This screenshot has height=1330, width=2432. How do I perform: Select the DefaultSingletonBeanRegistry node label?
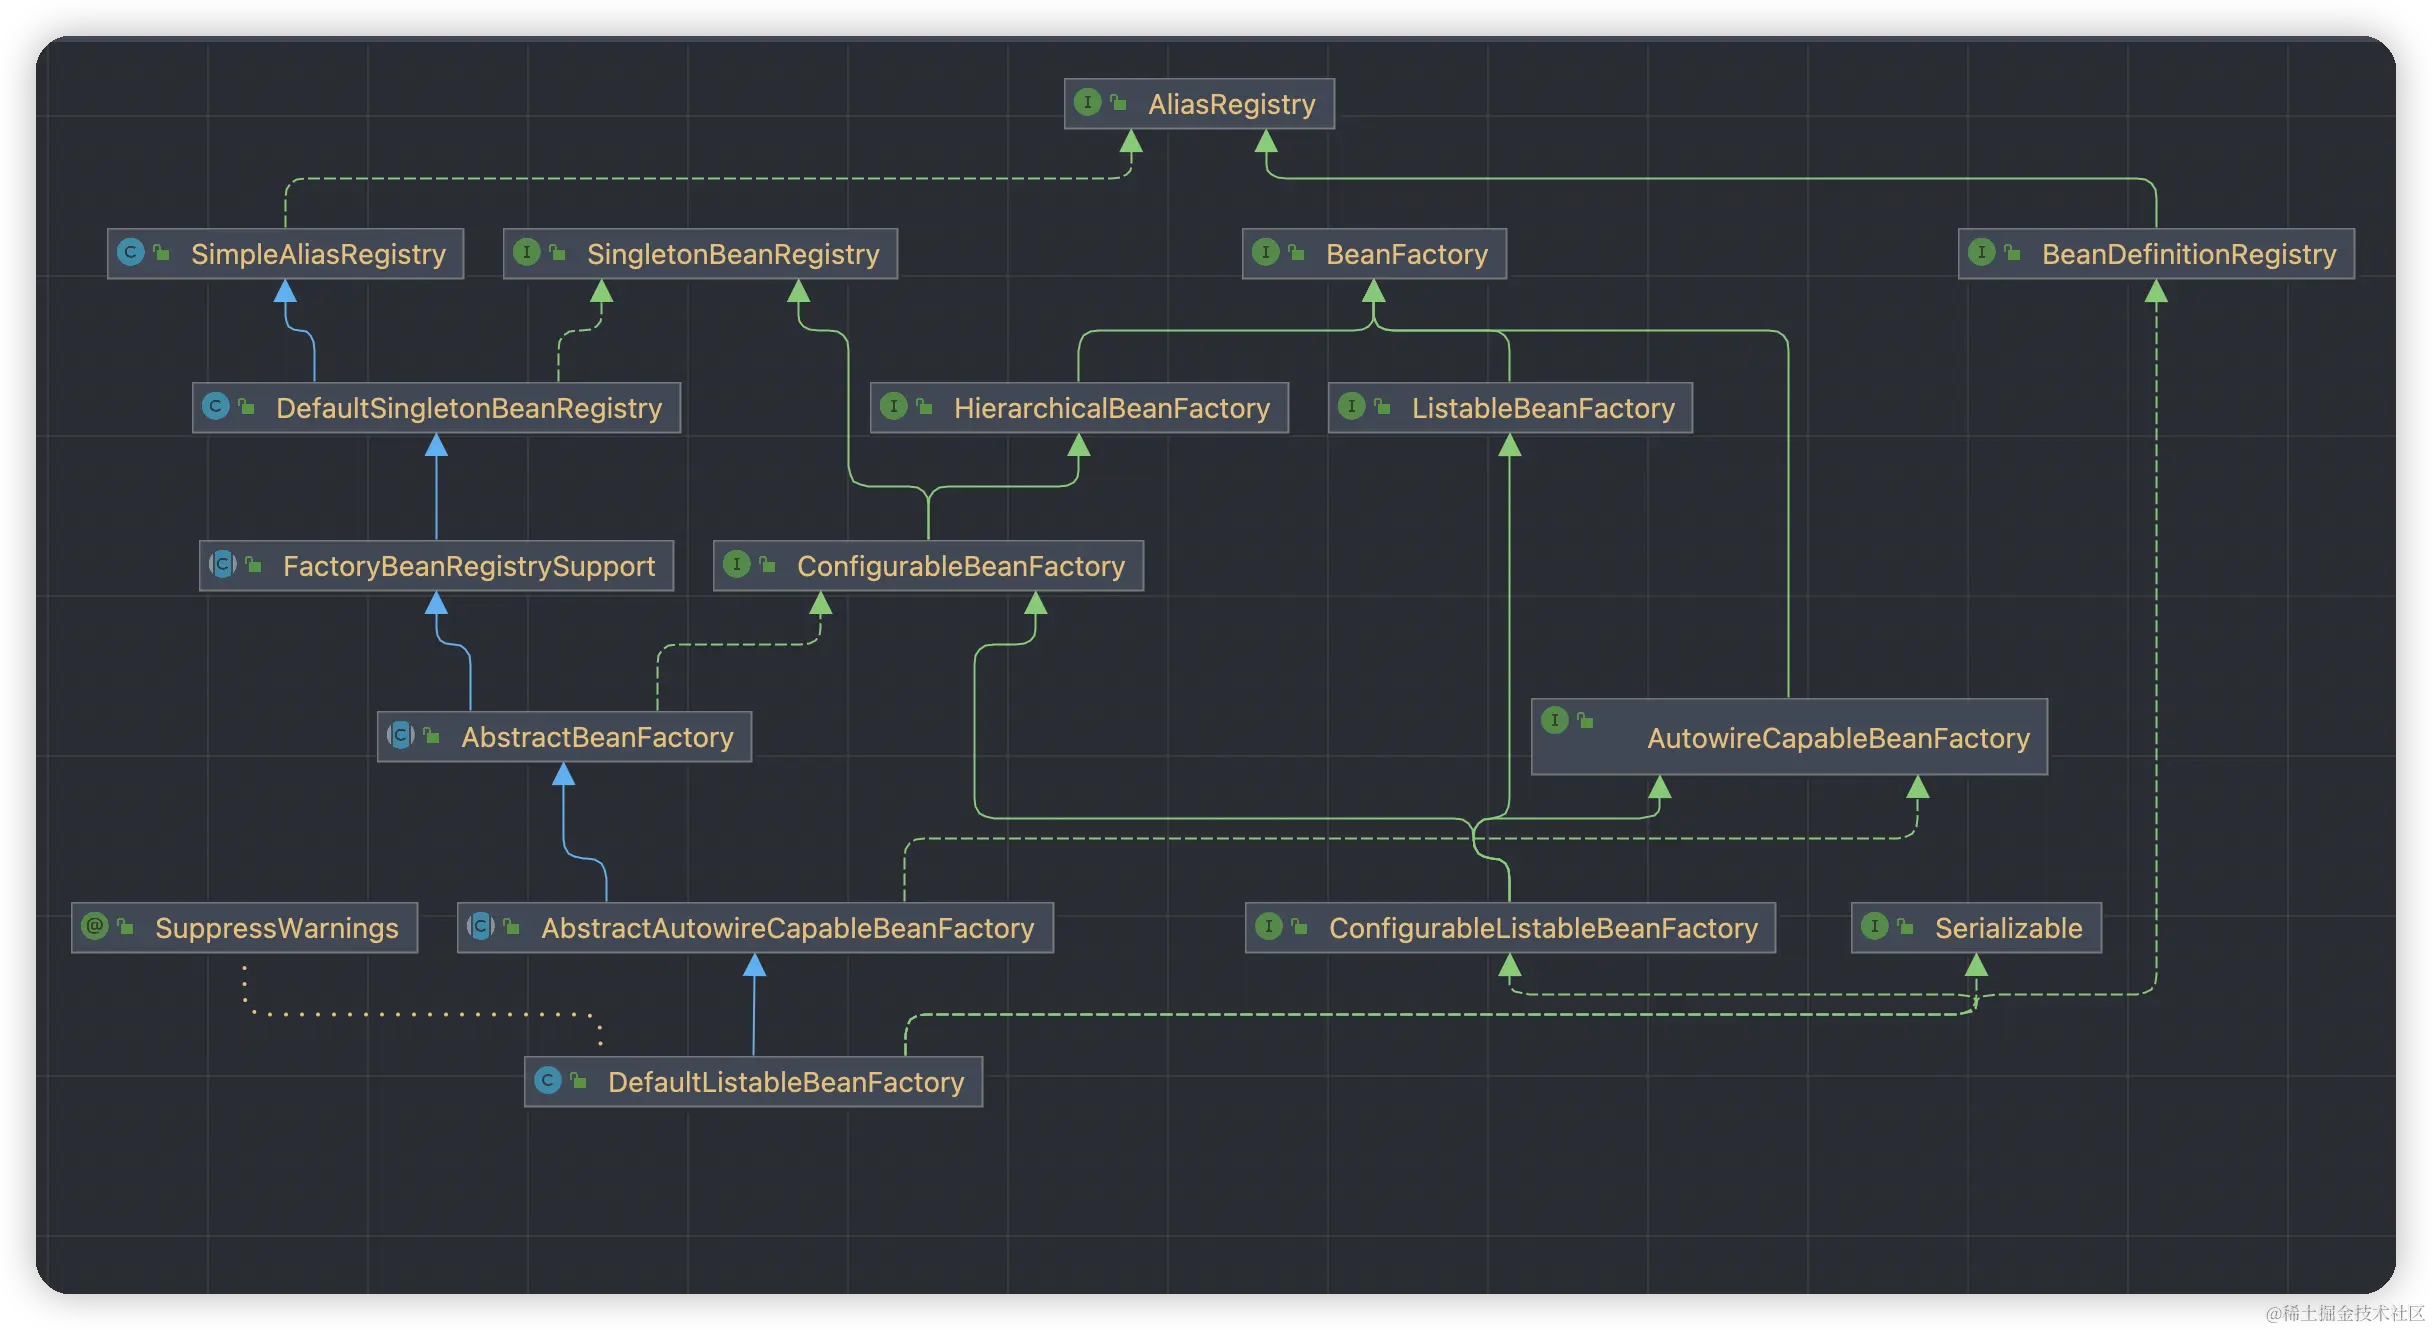point(468,408)
